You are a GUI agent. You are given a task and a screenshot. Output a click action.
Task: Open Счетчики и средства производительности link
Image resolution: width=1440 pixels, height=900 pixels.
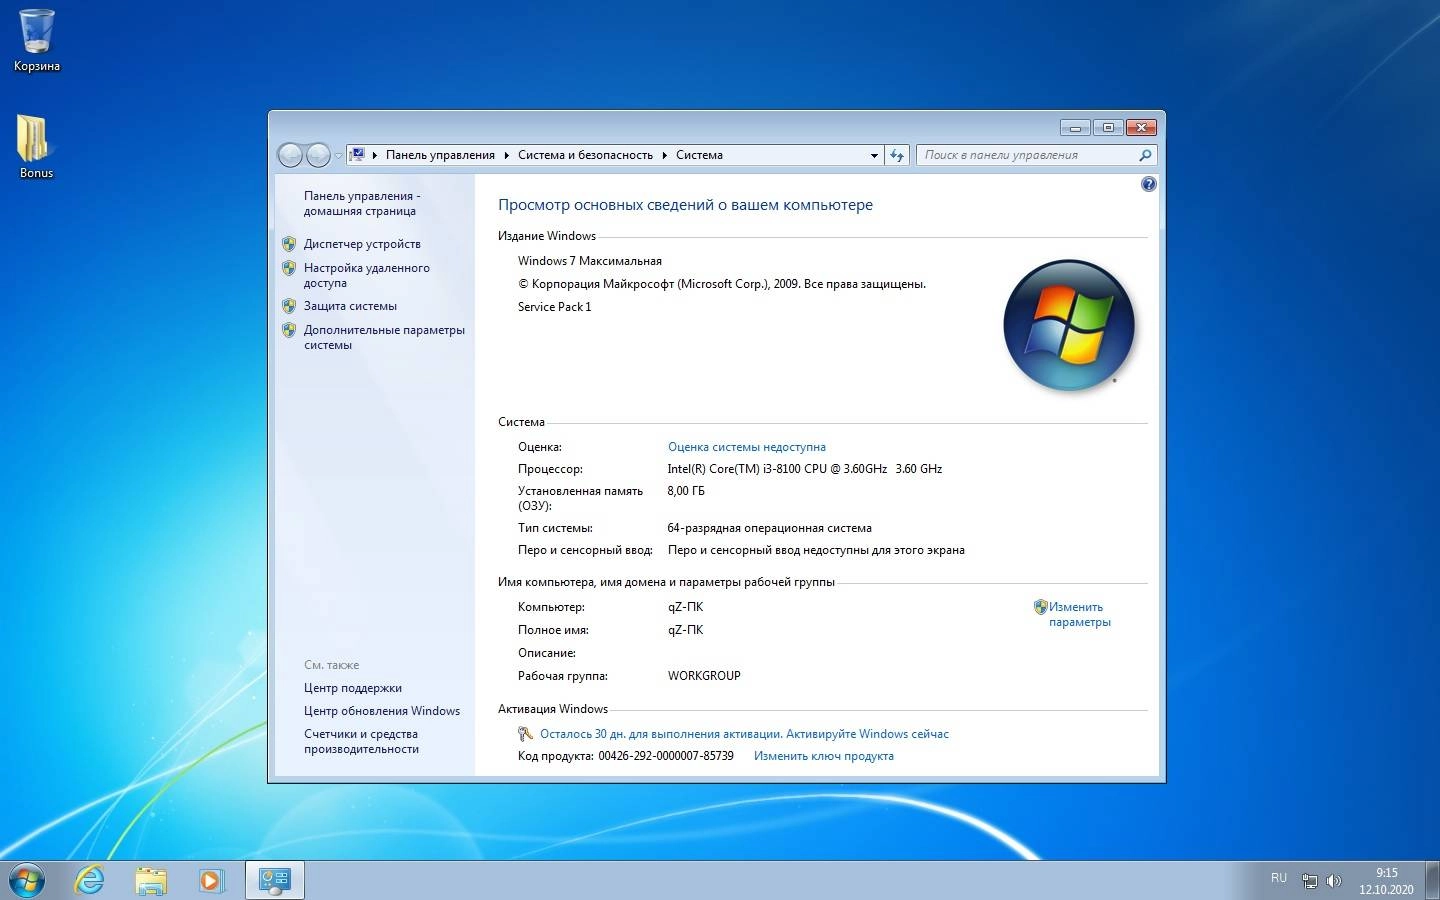coord(361,741)
